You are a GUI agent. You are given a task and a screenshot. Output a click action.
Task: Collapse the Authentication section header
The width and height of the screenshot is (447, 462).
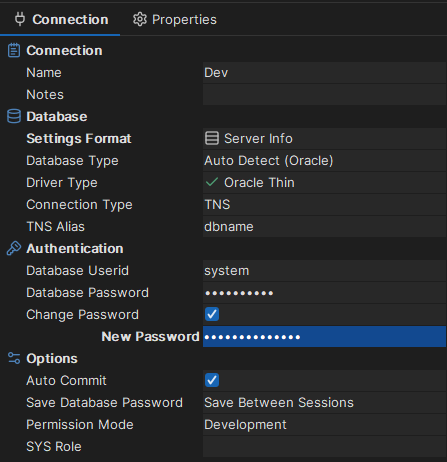pyautogui.click(x=75, y=248)
